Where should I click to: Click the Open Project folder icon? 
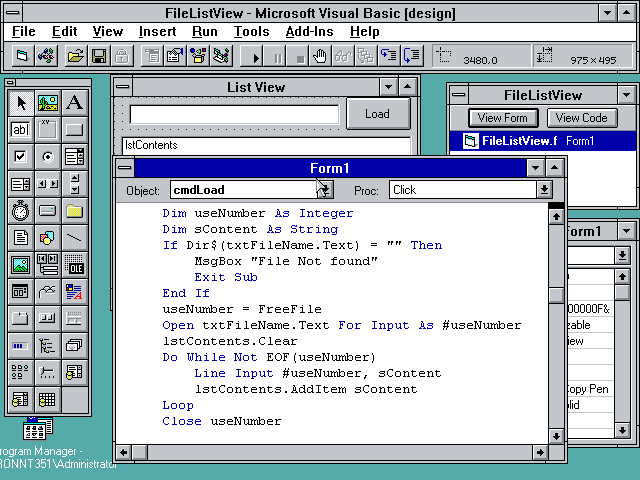point(76,56)
